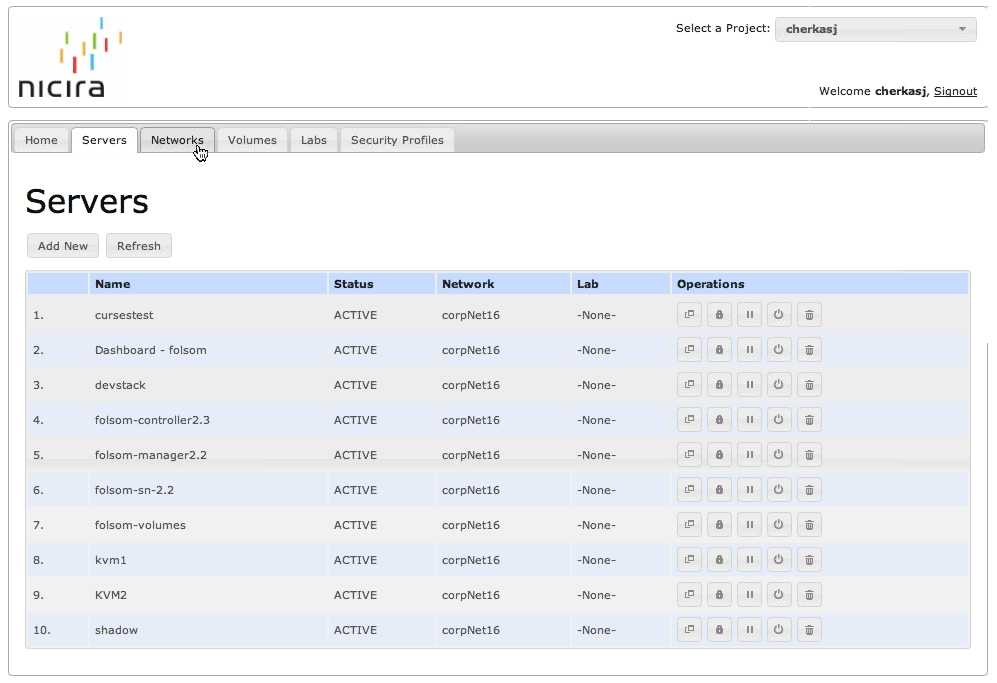Click power icon for folsom-controller2.3

coord(779,420)
